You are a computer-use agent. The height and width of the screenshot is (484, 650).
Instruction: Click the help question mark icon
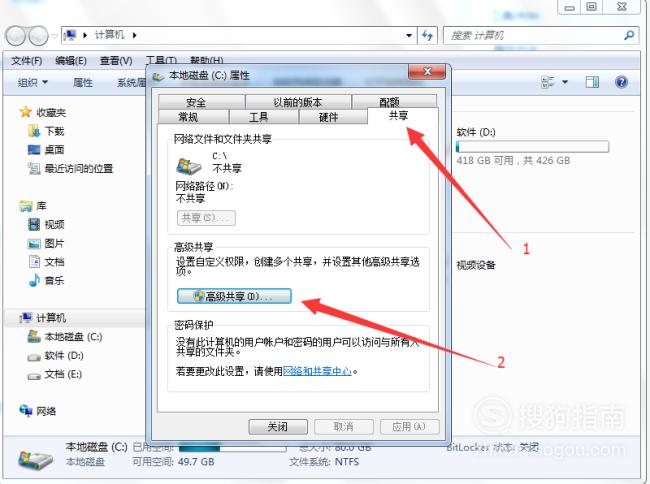pyautogui.click(x=621, y=82)
